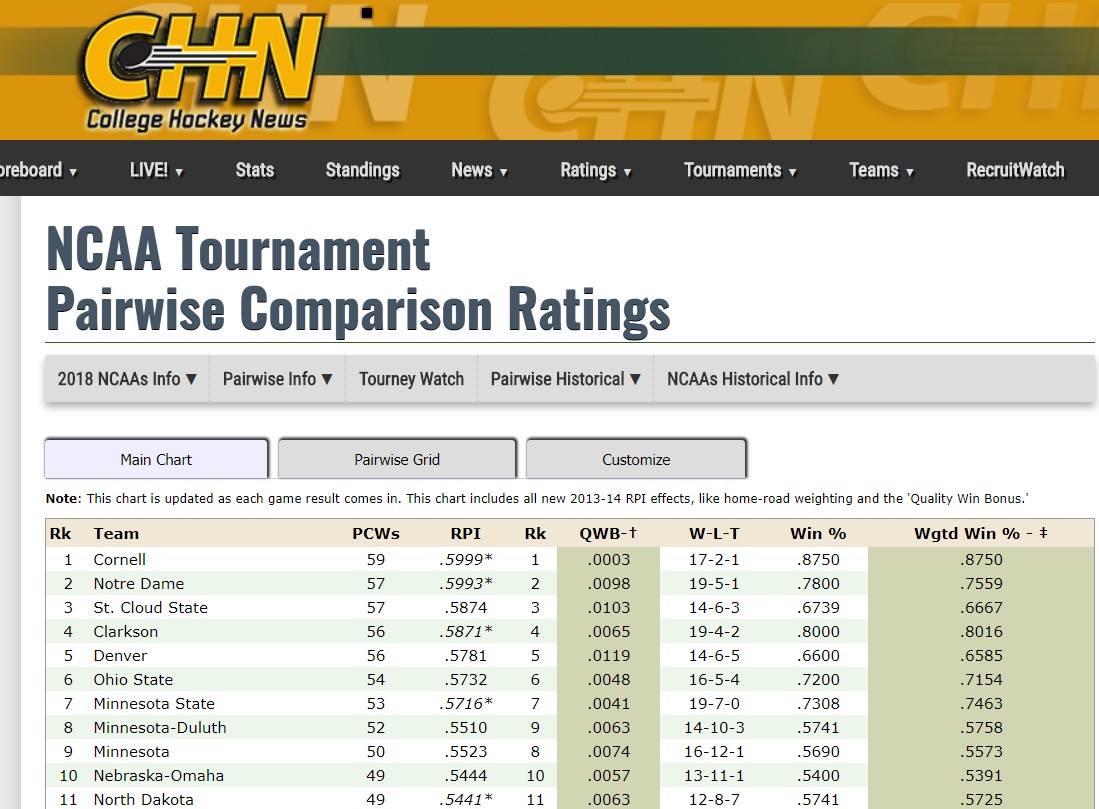Visit RecruitWatch from the navbar

[x=1015, y=170]
